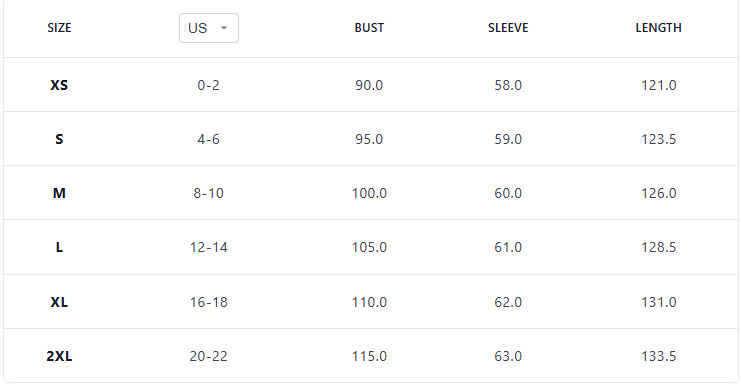Select the S size row label
The image size is (741, 386).
(x=59, y=139)
